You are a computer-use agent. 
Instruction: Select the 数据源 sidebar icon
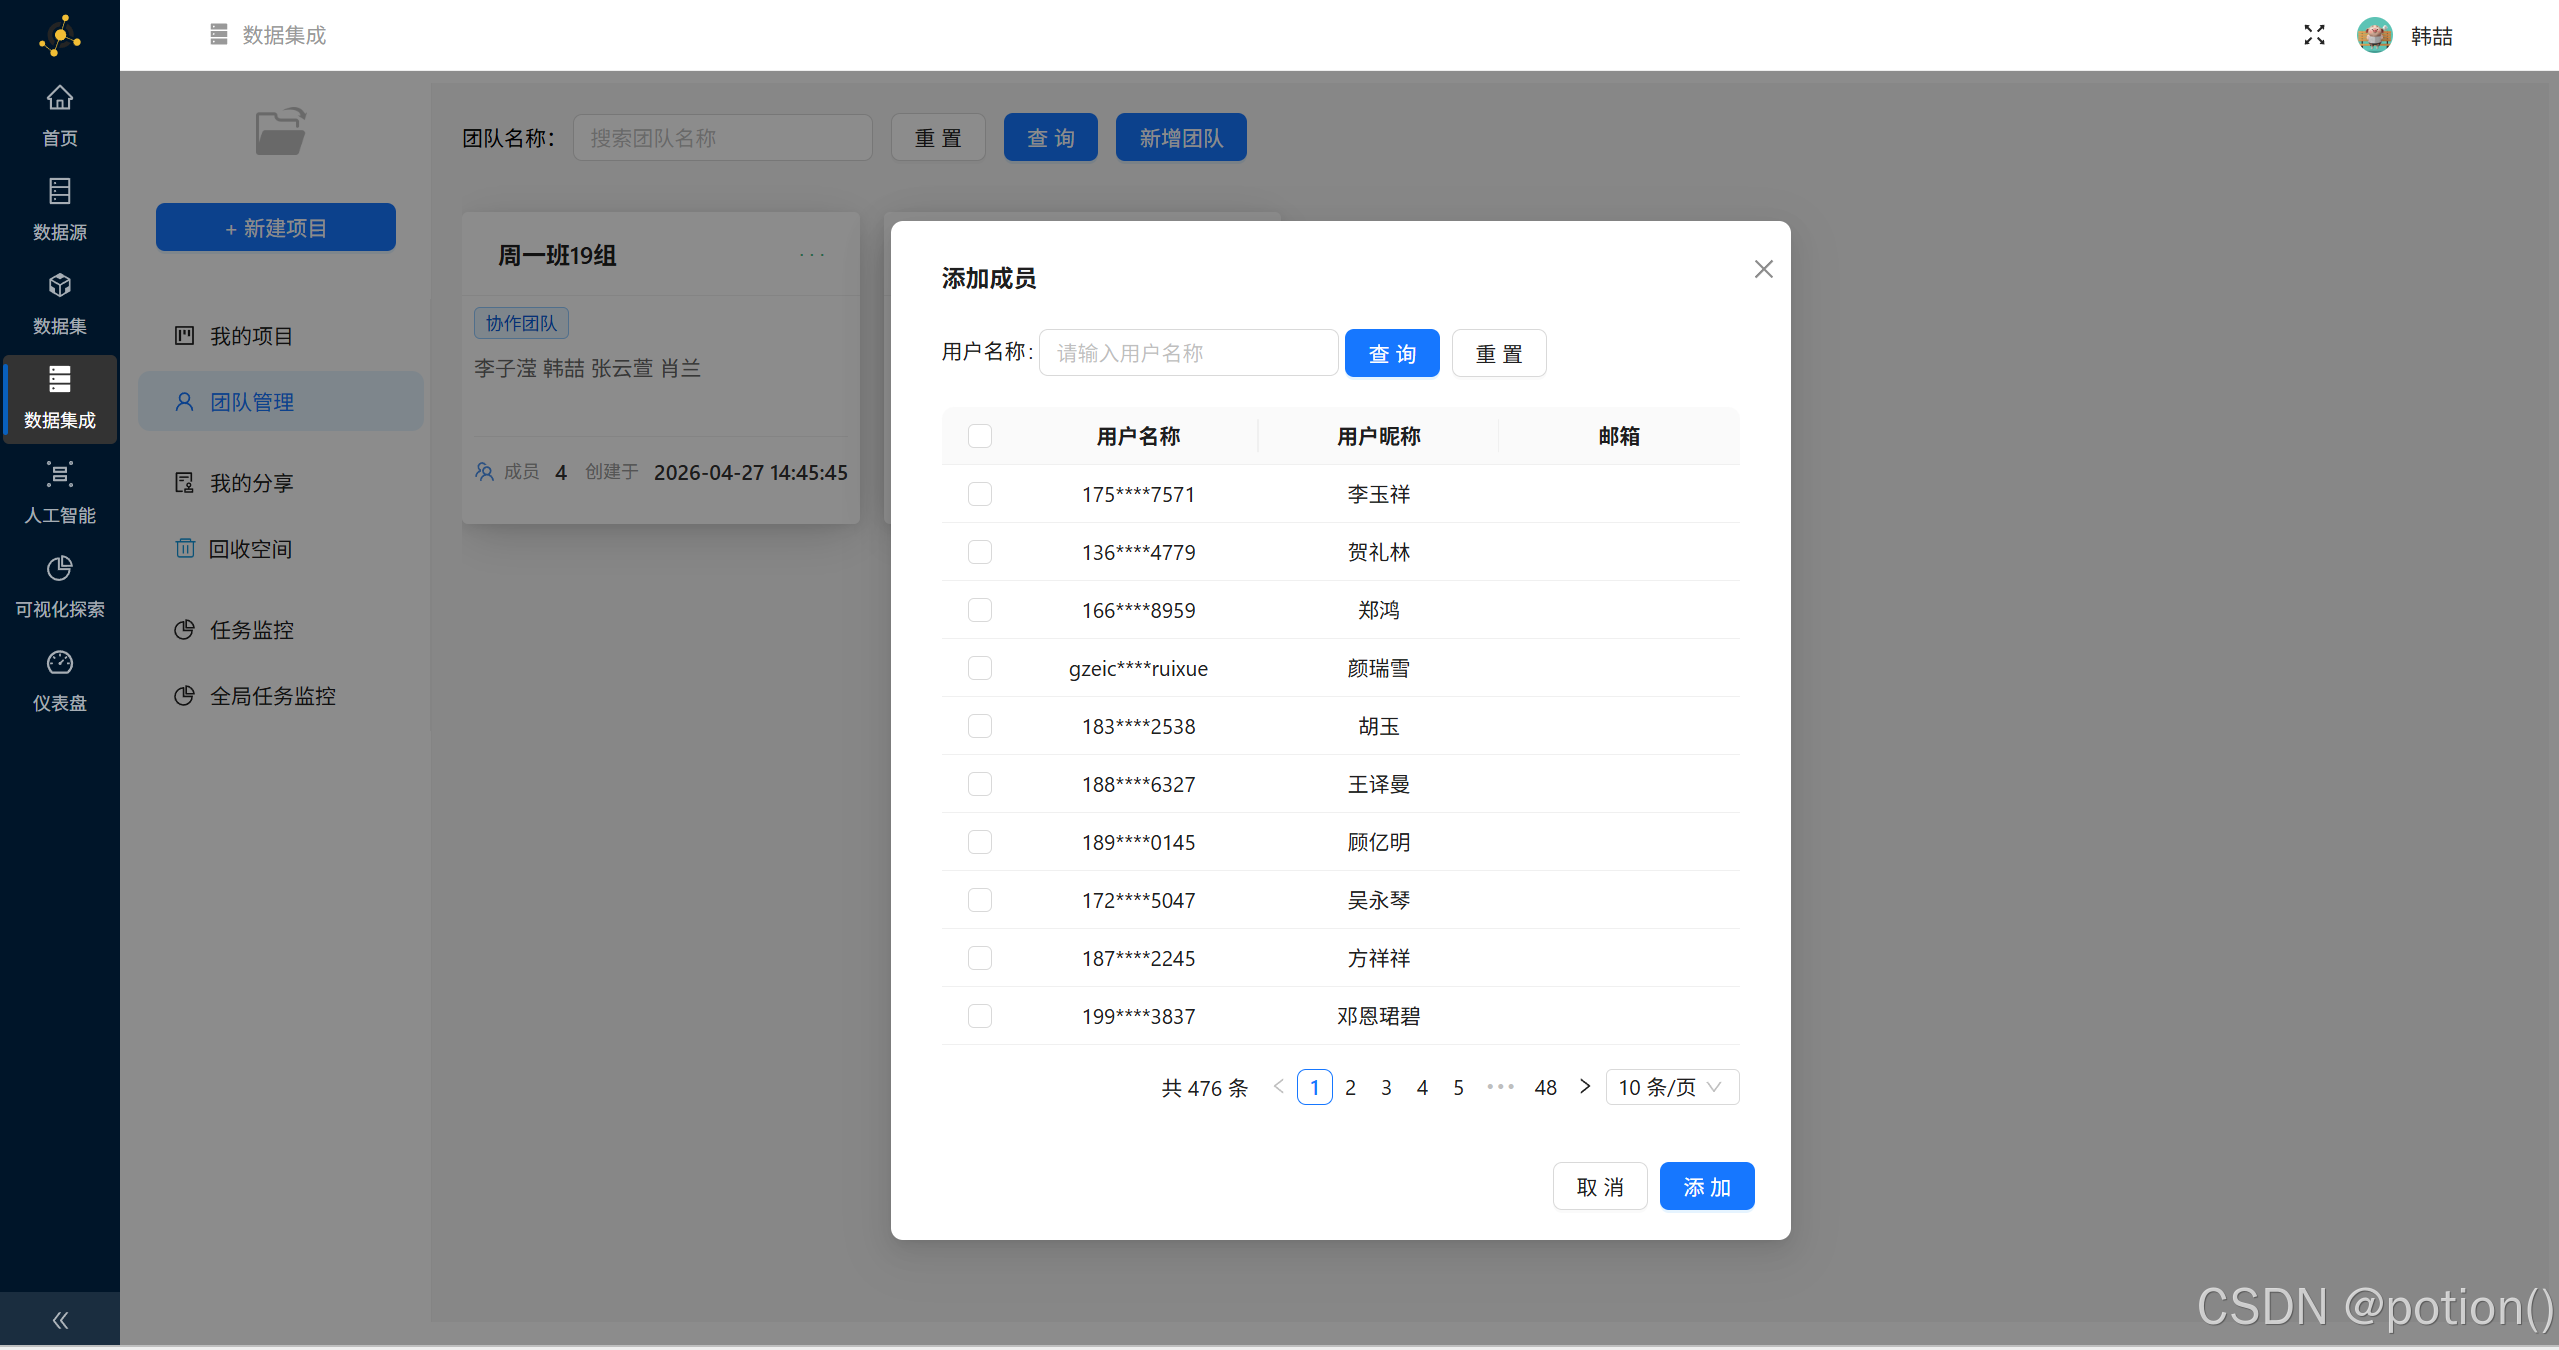coord(59,207)
